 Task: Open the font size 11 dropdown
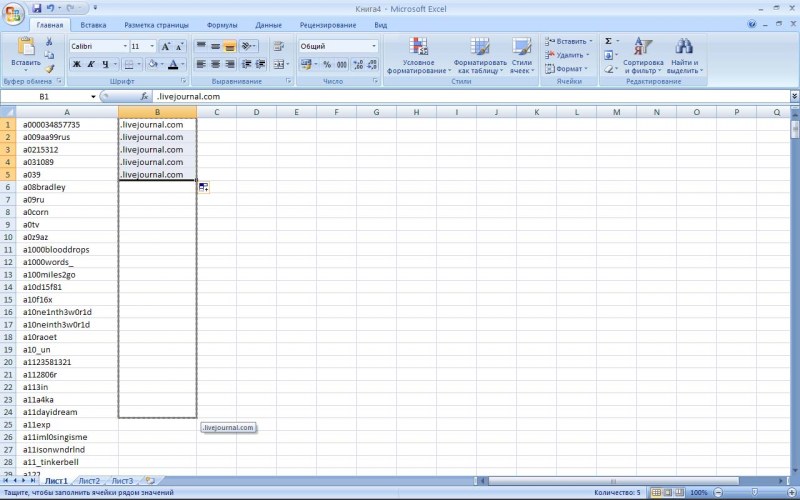pyautogui.click(x=152, y=46)
